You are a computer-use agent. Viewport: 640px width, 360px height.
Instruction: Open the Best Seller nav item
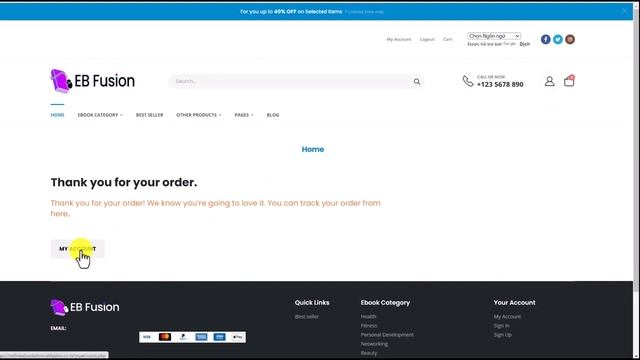[x=149, y=115]
